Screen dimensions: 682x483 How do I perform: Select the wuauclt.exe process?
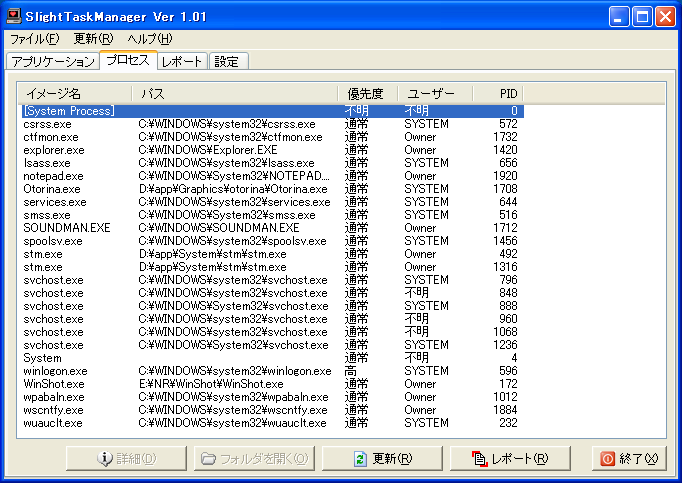tap(273, 423)
